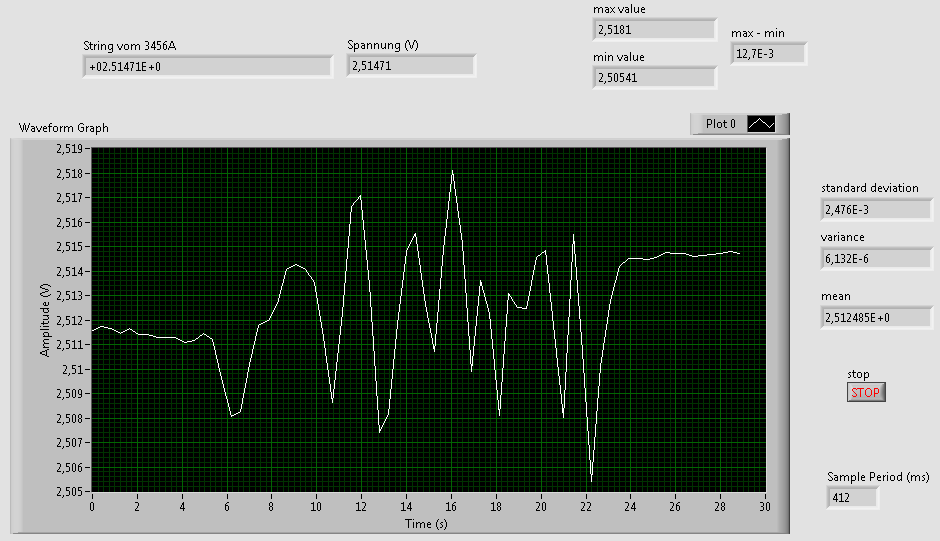The height and width of the screenshot is (541, 940).
Task: Click the max - min caption
Action: click(x=758, y=33)
